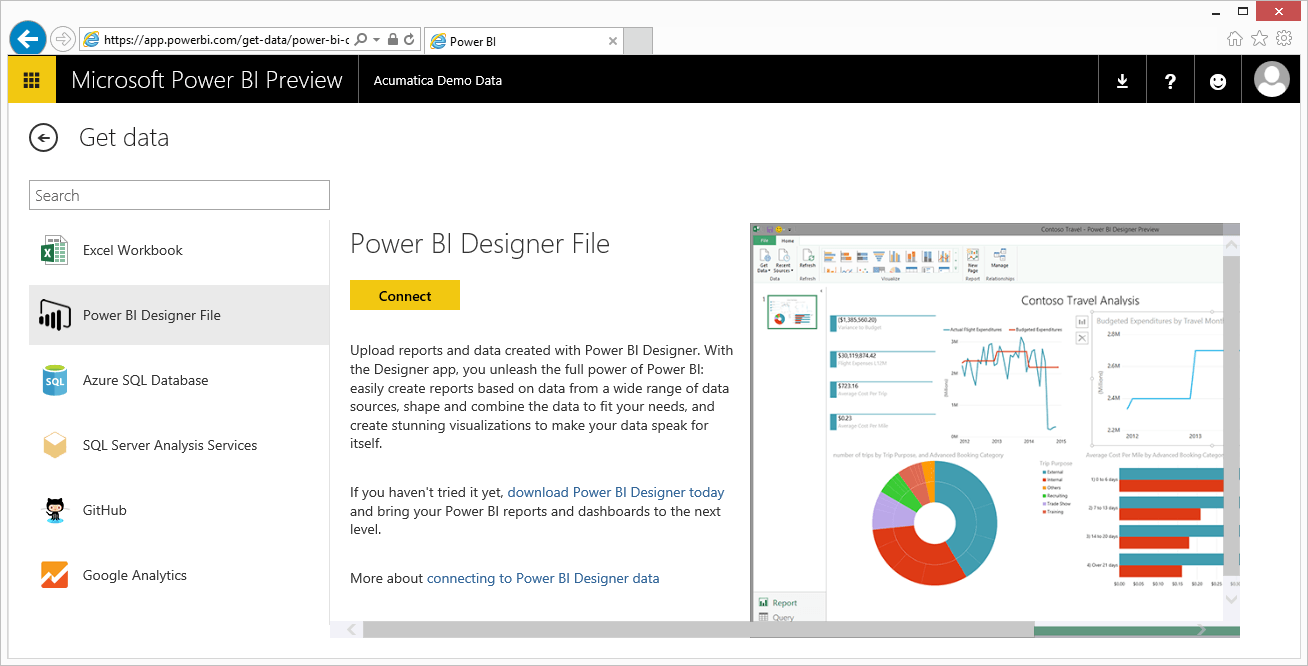Screen dimensions: 1308x666
Task: Select Power BI Designer File label
Action: pyautogui.click(x=152, y=315)
